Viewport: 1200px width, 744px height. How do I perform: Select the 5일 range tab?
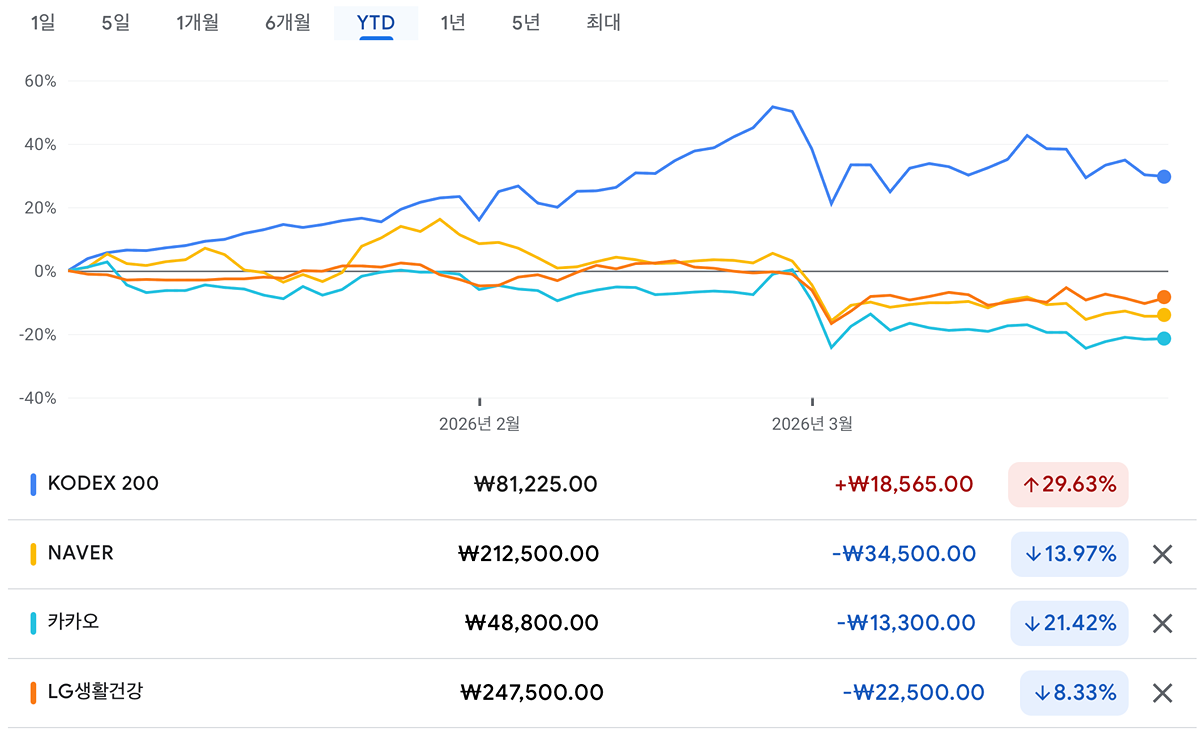pos(116,22)
